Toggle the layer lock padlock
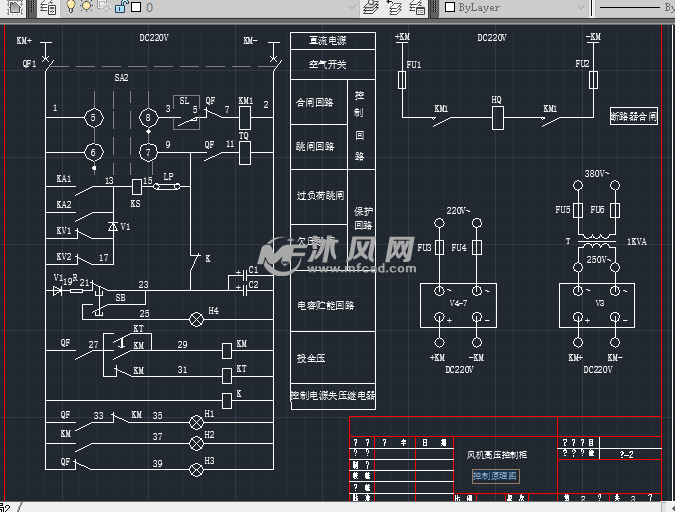 pos(120,7)
